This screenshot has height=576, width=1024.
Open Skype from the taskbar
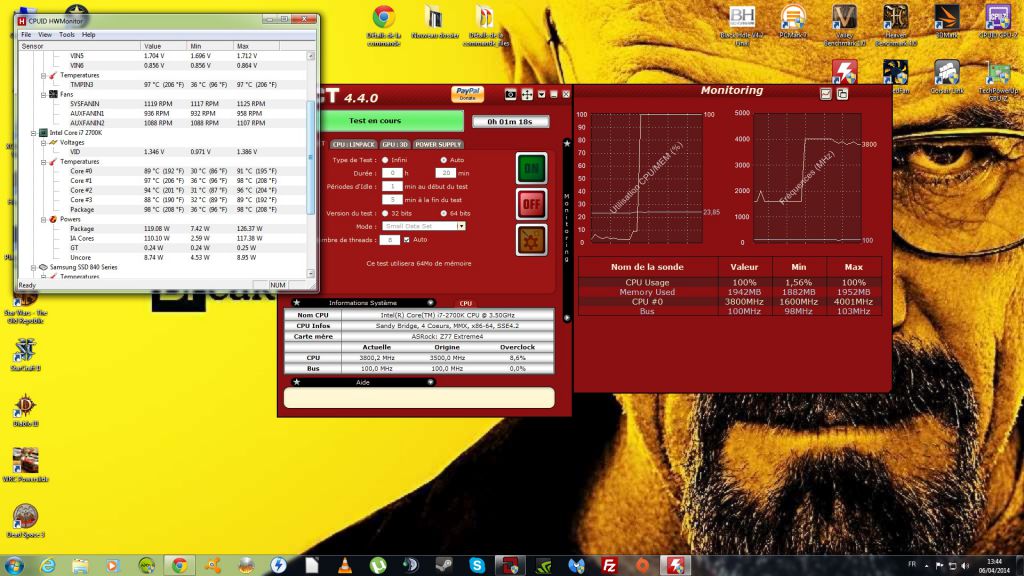click(477, 566)
